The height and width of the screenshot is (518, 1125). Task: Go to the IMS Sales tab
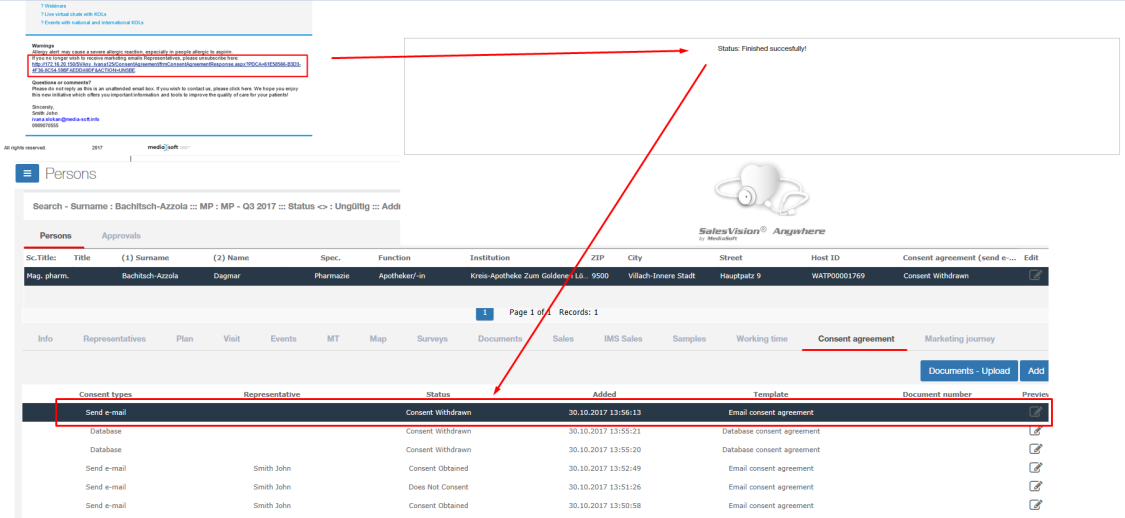point(623,339)
